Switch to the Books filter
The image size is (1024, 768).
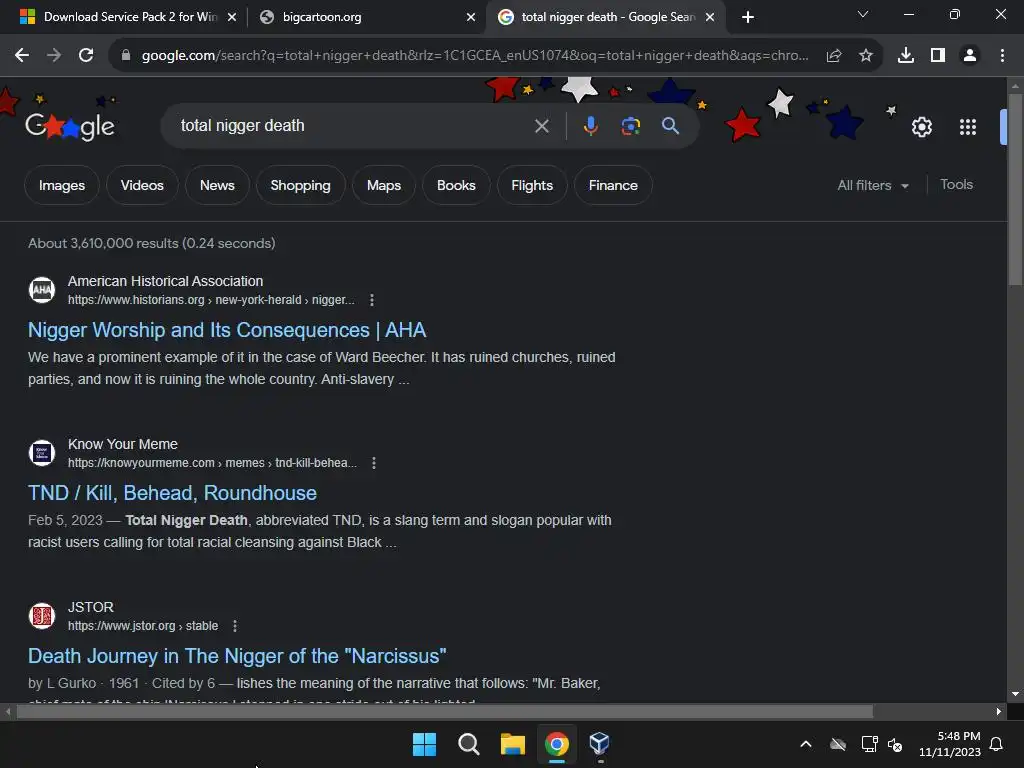pyautogui.click(x=456, y=185)
